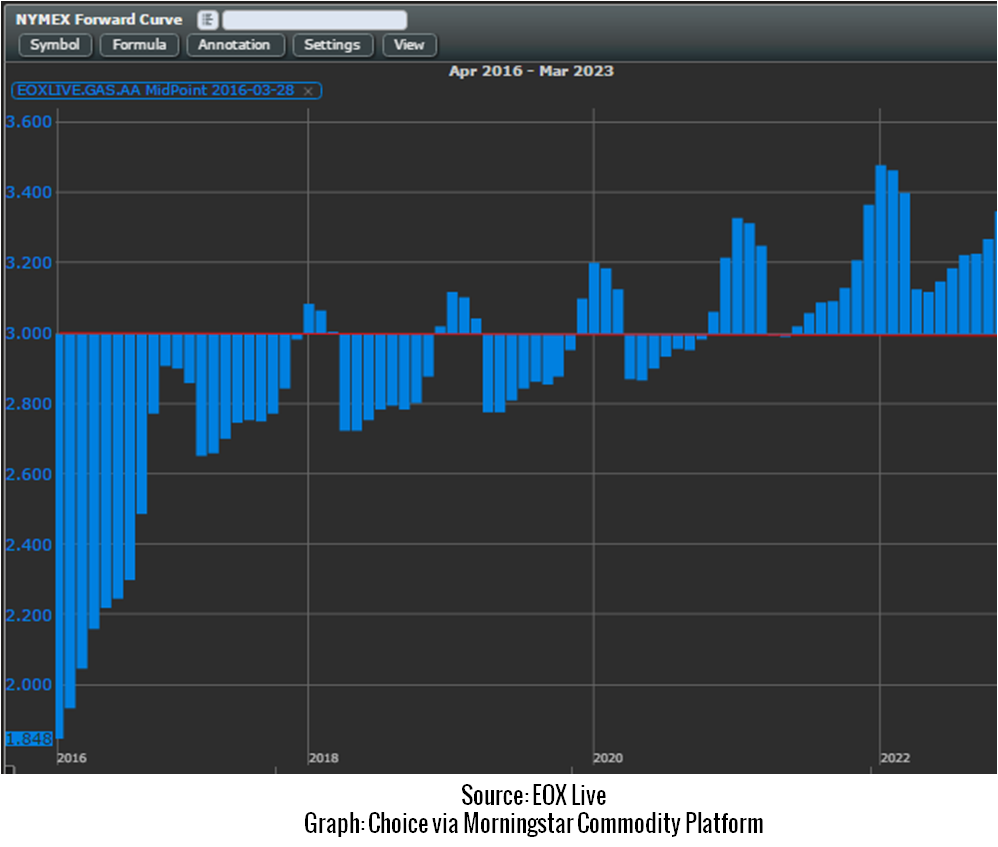Click the NYMEX Forward Curve panel title
The image size is (998, 847).
[x=99, y=20]
